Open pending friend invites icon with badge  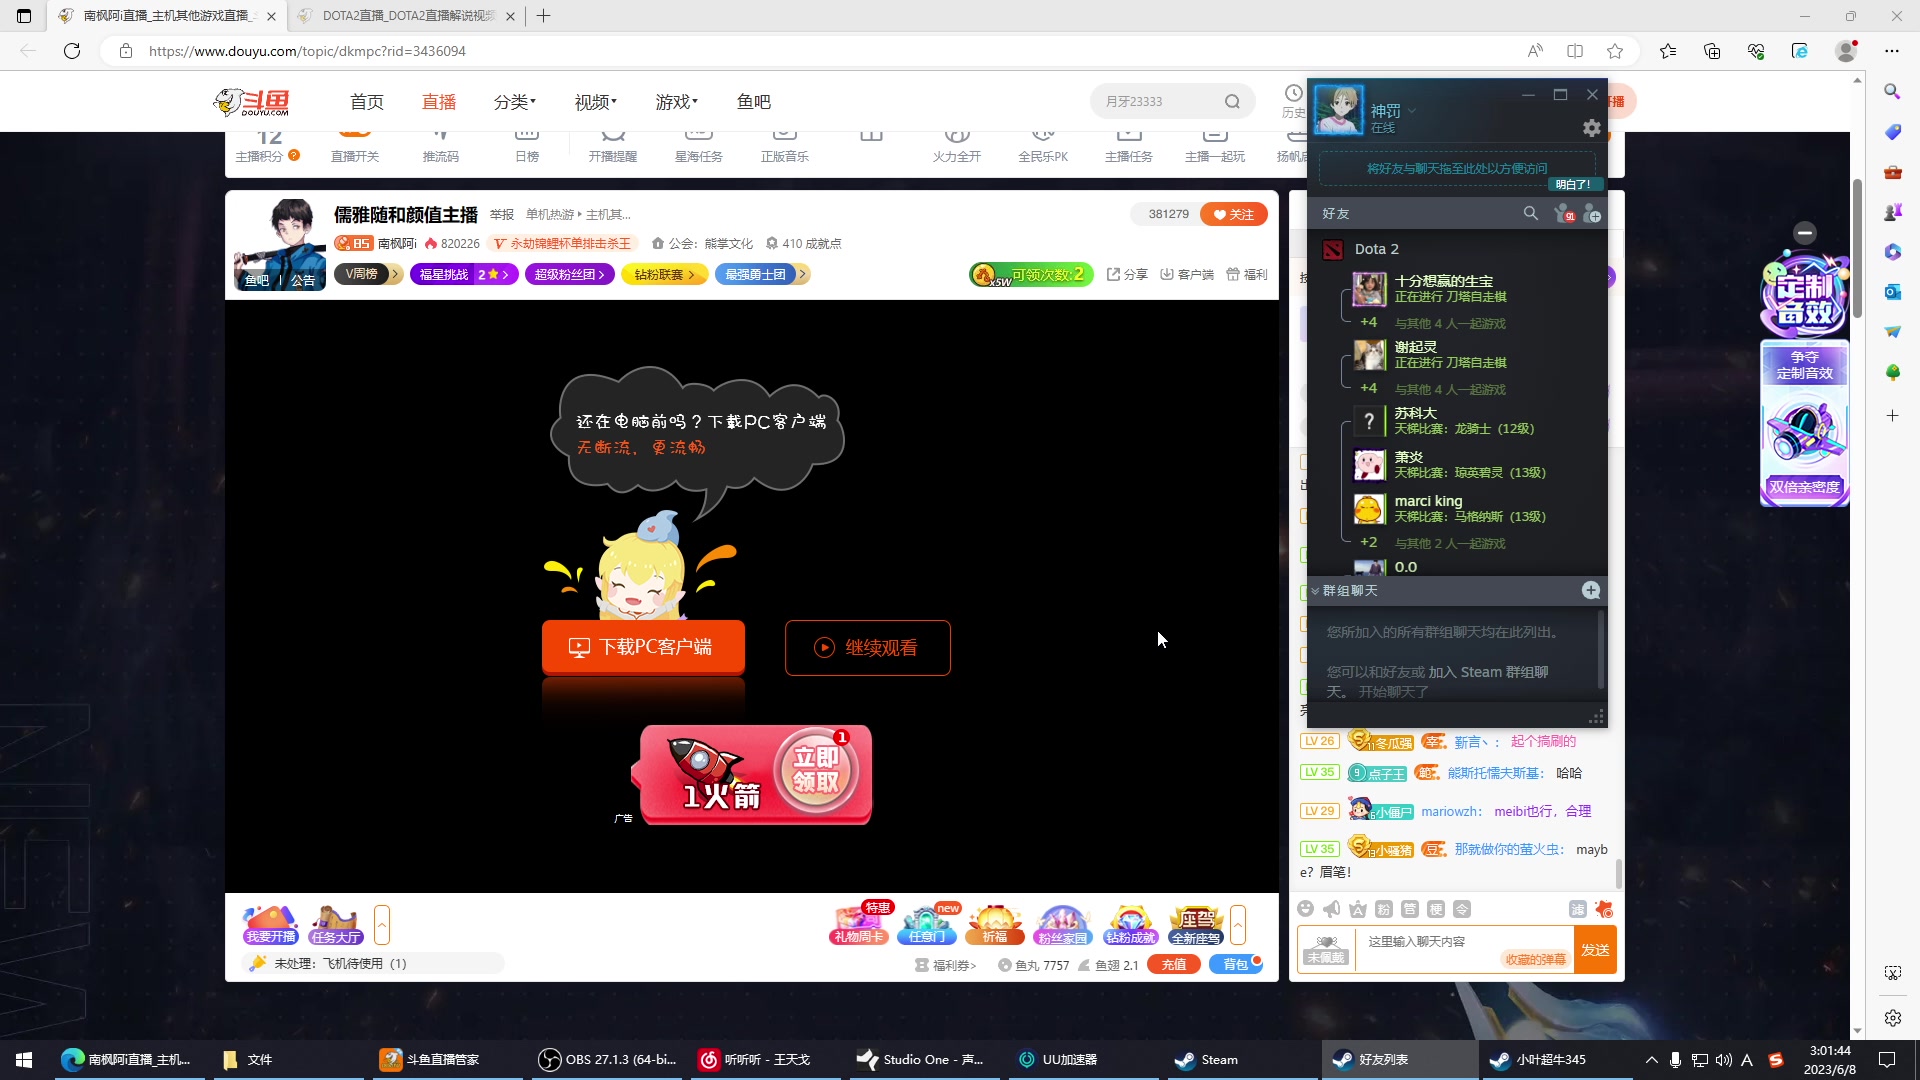coord(1564,213)
